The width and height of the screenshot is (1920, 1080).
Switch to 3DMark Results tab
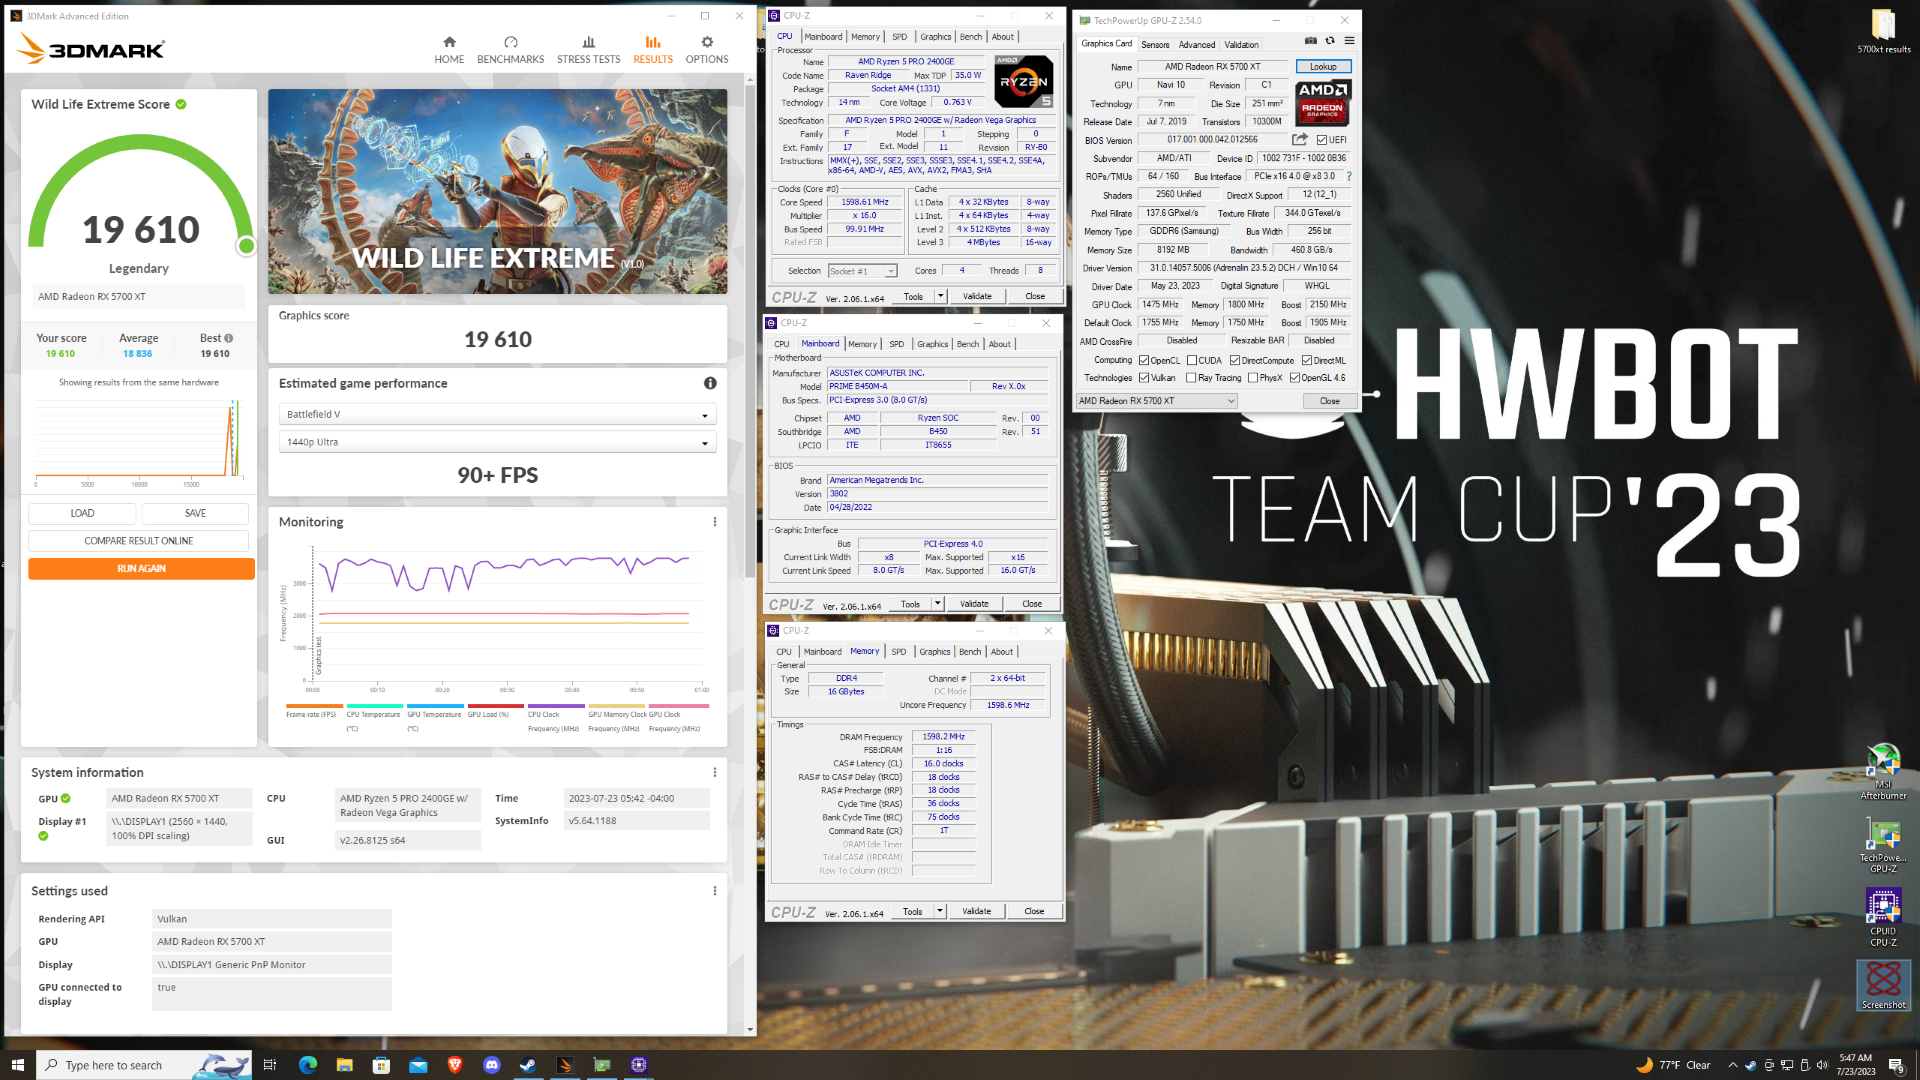[653, 50]
